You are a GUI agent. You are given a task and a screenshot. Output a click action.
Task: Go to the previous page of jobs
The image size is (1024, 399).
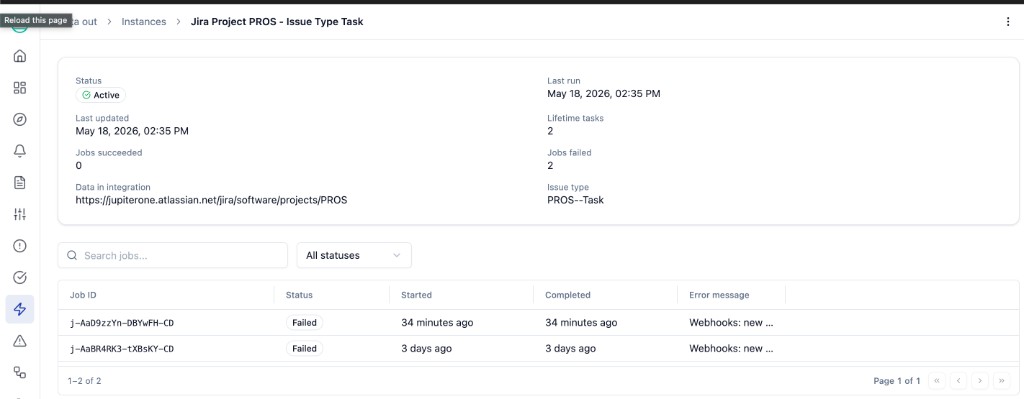[958, 380]
